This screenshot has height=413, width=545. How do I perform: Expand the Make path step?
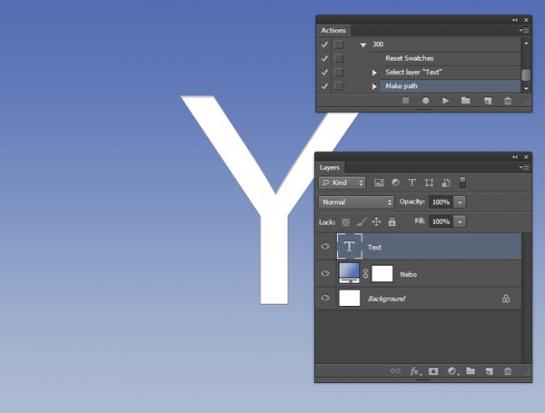pyautogui.click(x=374, y=86)
